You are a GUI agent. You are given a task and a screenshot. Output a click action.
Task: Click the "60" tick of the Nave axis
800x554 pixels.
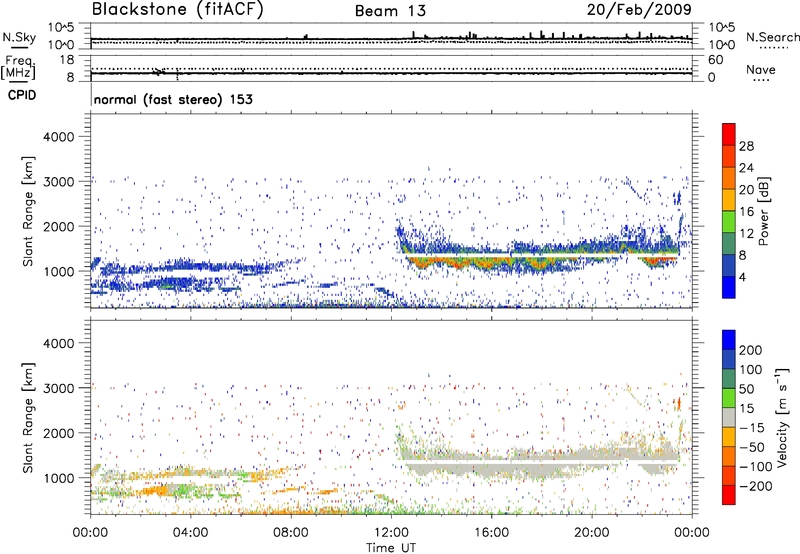[x=715, y=60]
